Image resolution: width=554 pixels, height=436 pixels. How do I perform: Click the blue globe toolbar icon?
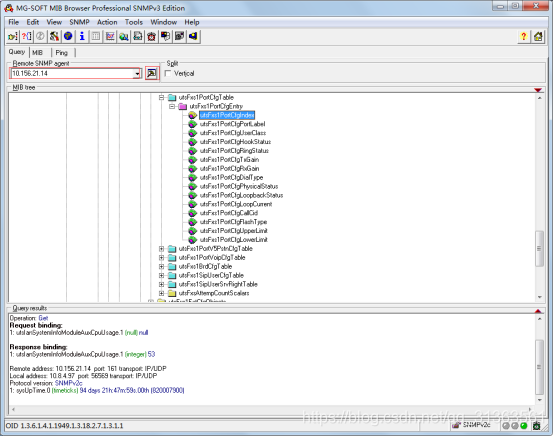[68, 36]
